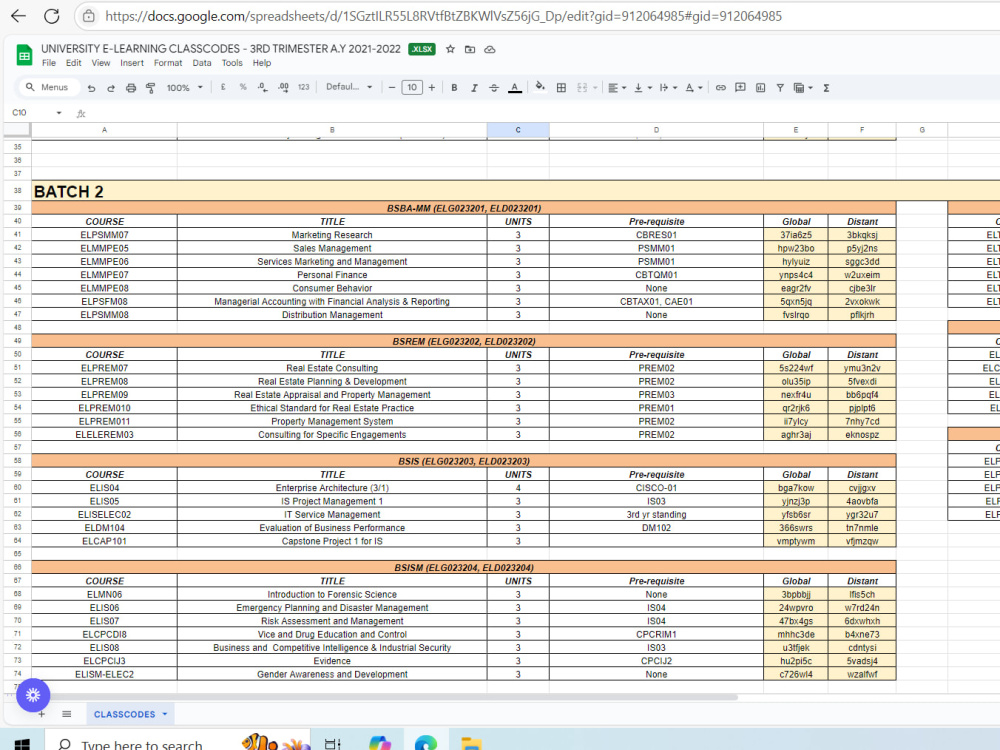Image resolution: width=1000 pixels, height=750 pixels.
Task: Decrease font size with minus button
Action: 392,87
